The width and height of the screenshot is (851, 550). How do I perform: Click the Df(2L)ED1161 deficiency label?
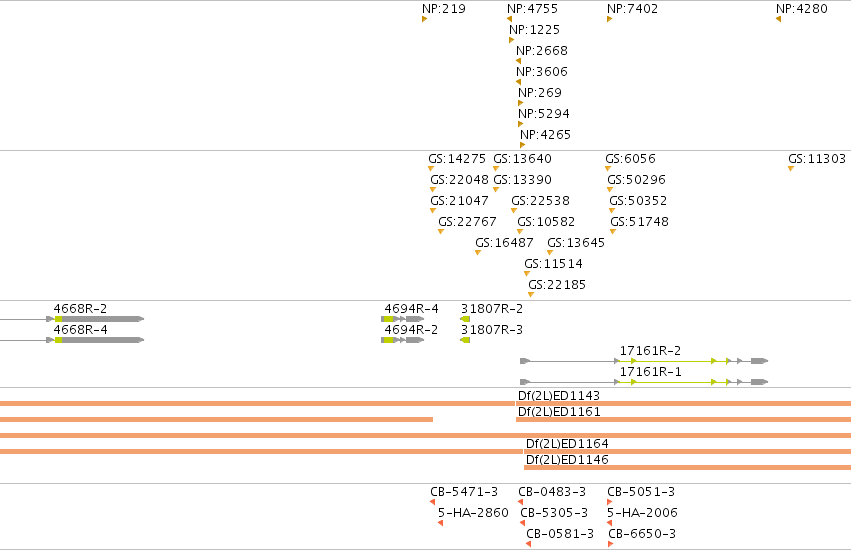click(559, 412)
